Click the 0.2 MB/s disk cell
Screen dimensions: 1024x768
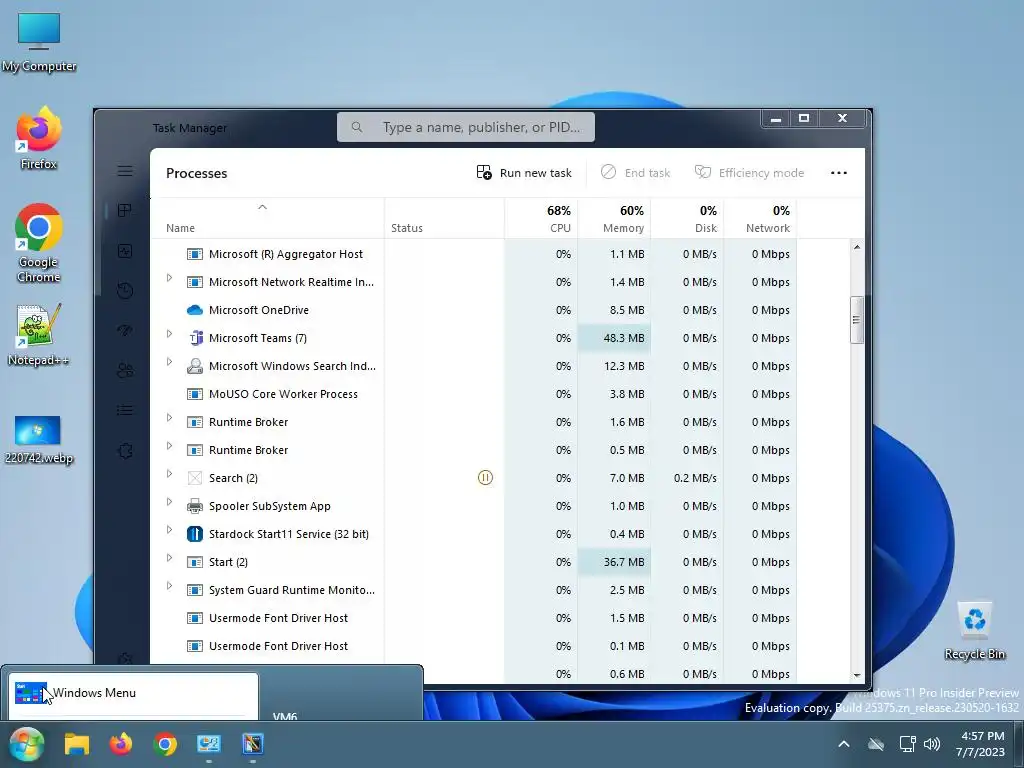pyautogui.click(x=687, y=478)
